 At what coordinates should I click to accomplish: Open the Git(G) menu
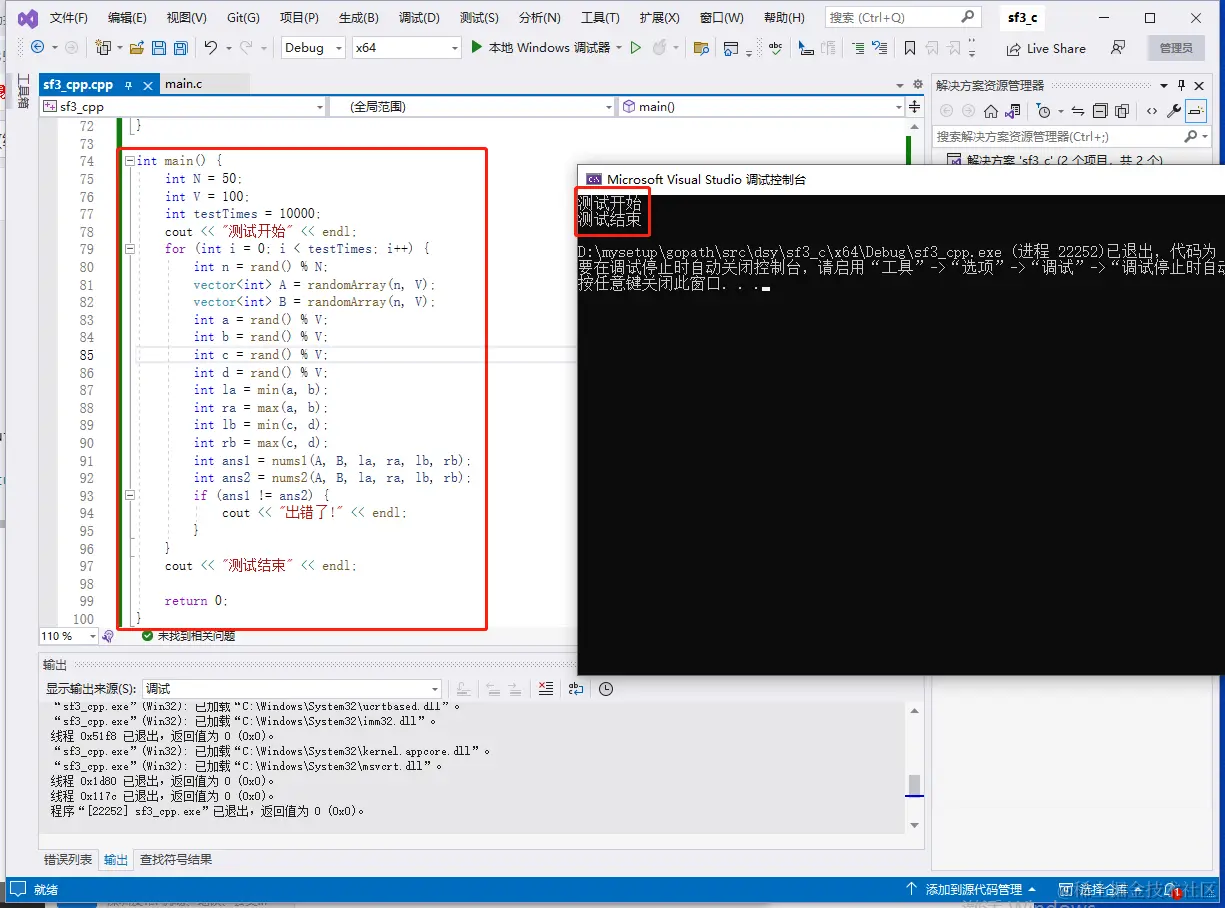(243, 18)
